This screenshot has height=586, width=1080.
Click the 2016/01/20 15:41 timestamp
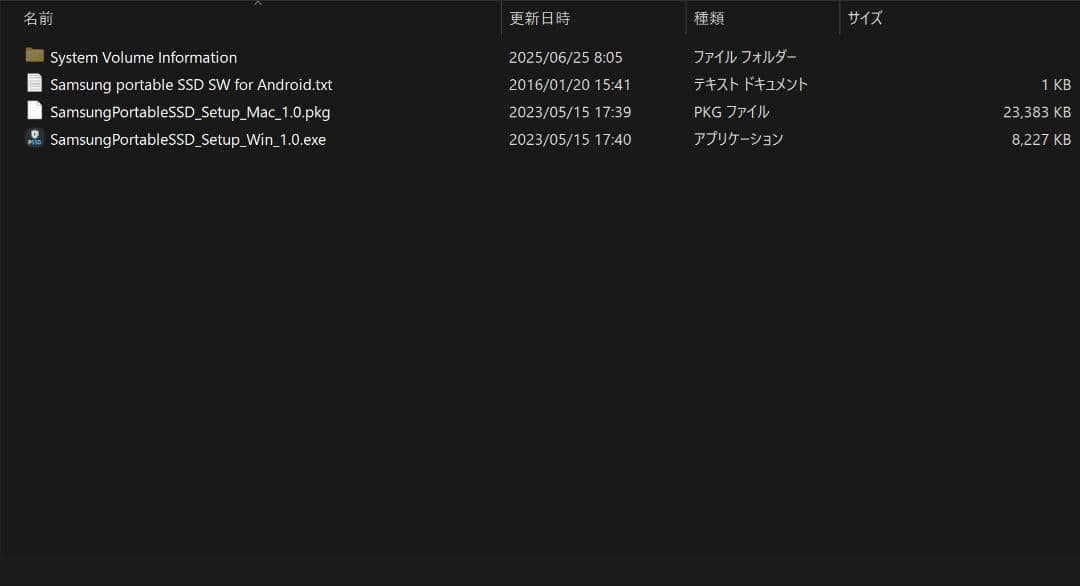[569, 85]
